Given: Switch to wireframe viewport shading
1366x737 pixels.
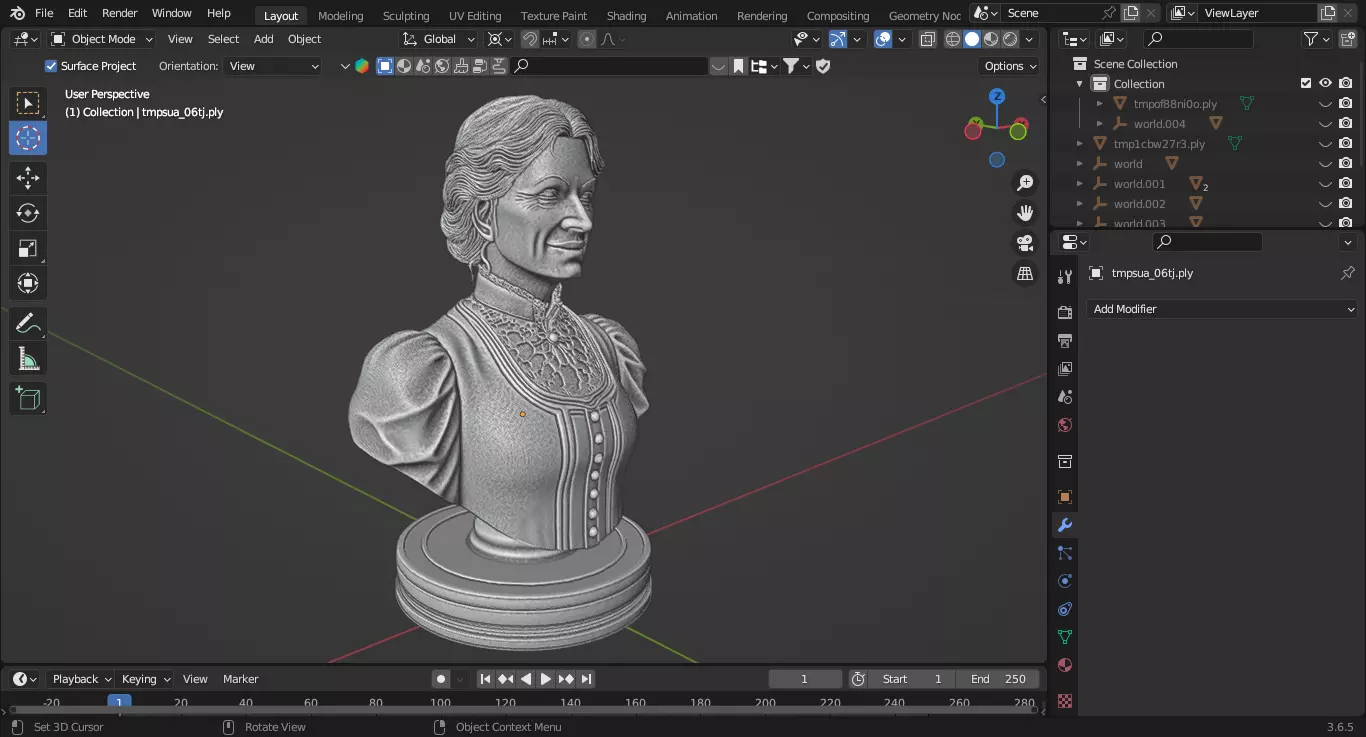Looking at the screenshot, I should click(x=952, y=39).
